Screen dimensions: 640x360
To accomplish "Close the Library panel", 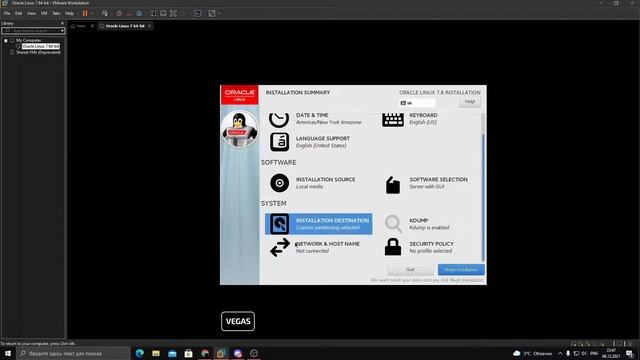I will tap(62, 23).
